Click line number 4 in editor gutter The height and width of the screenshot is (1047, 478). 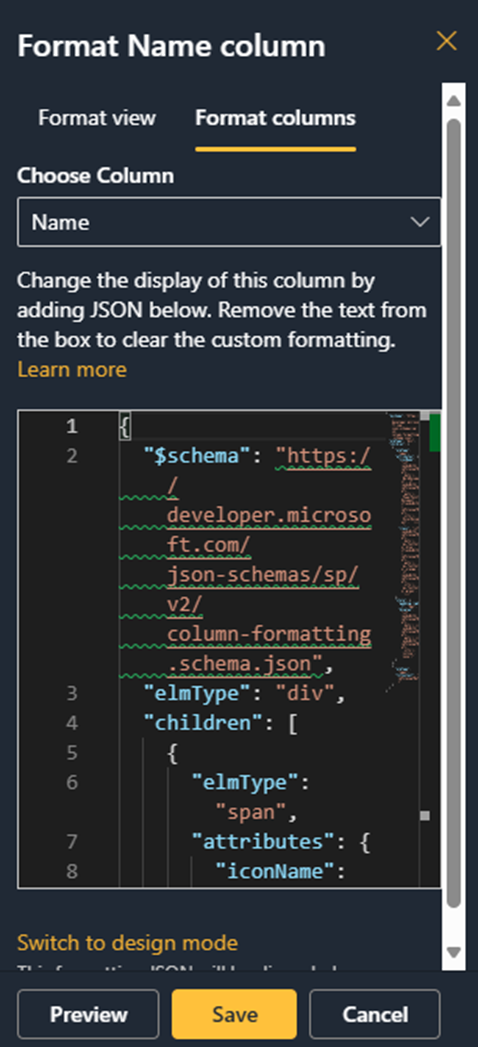point(72,722)
